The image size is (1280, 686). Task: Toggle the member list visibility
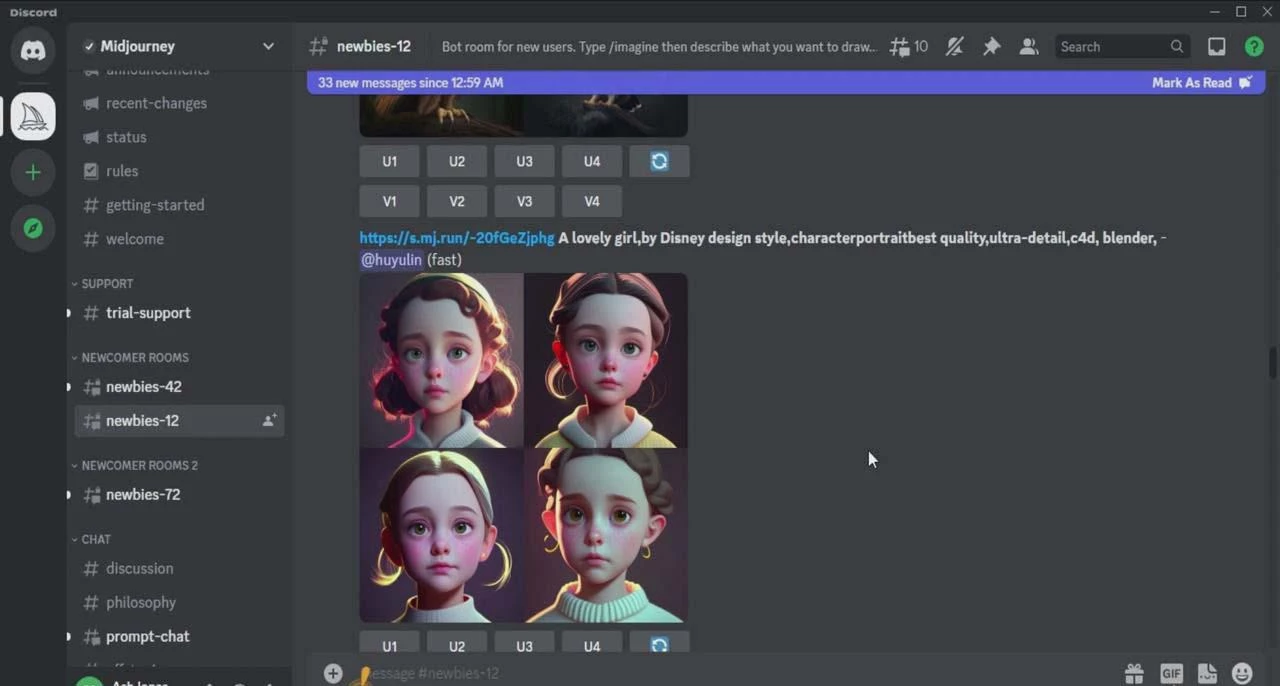pyautogui.click(x=1028, y=47)
